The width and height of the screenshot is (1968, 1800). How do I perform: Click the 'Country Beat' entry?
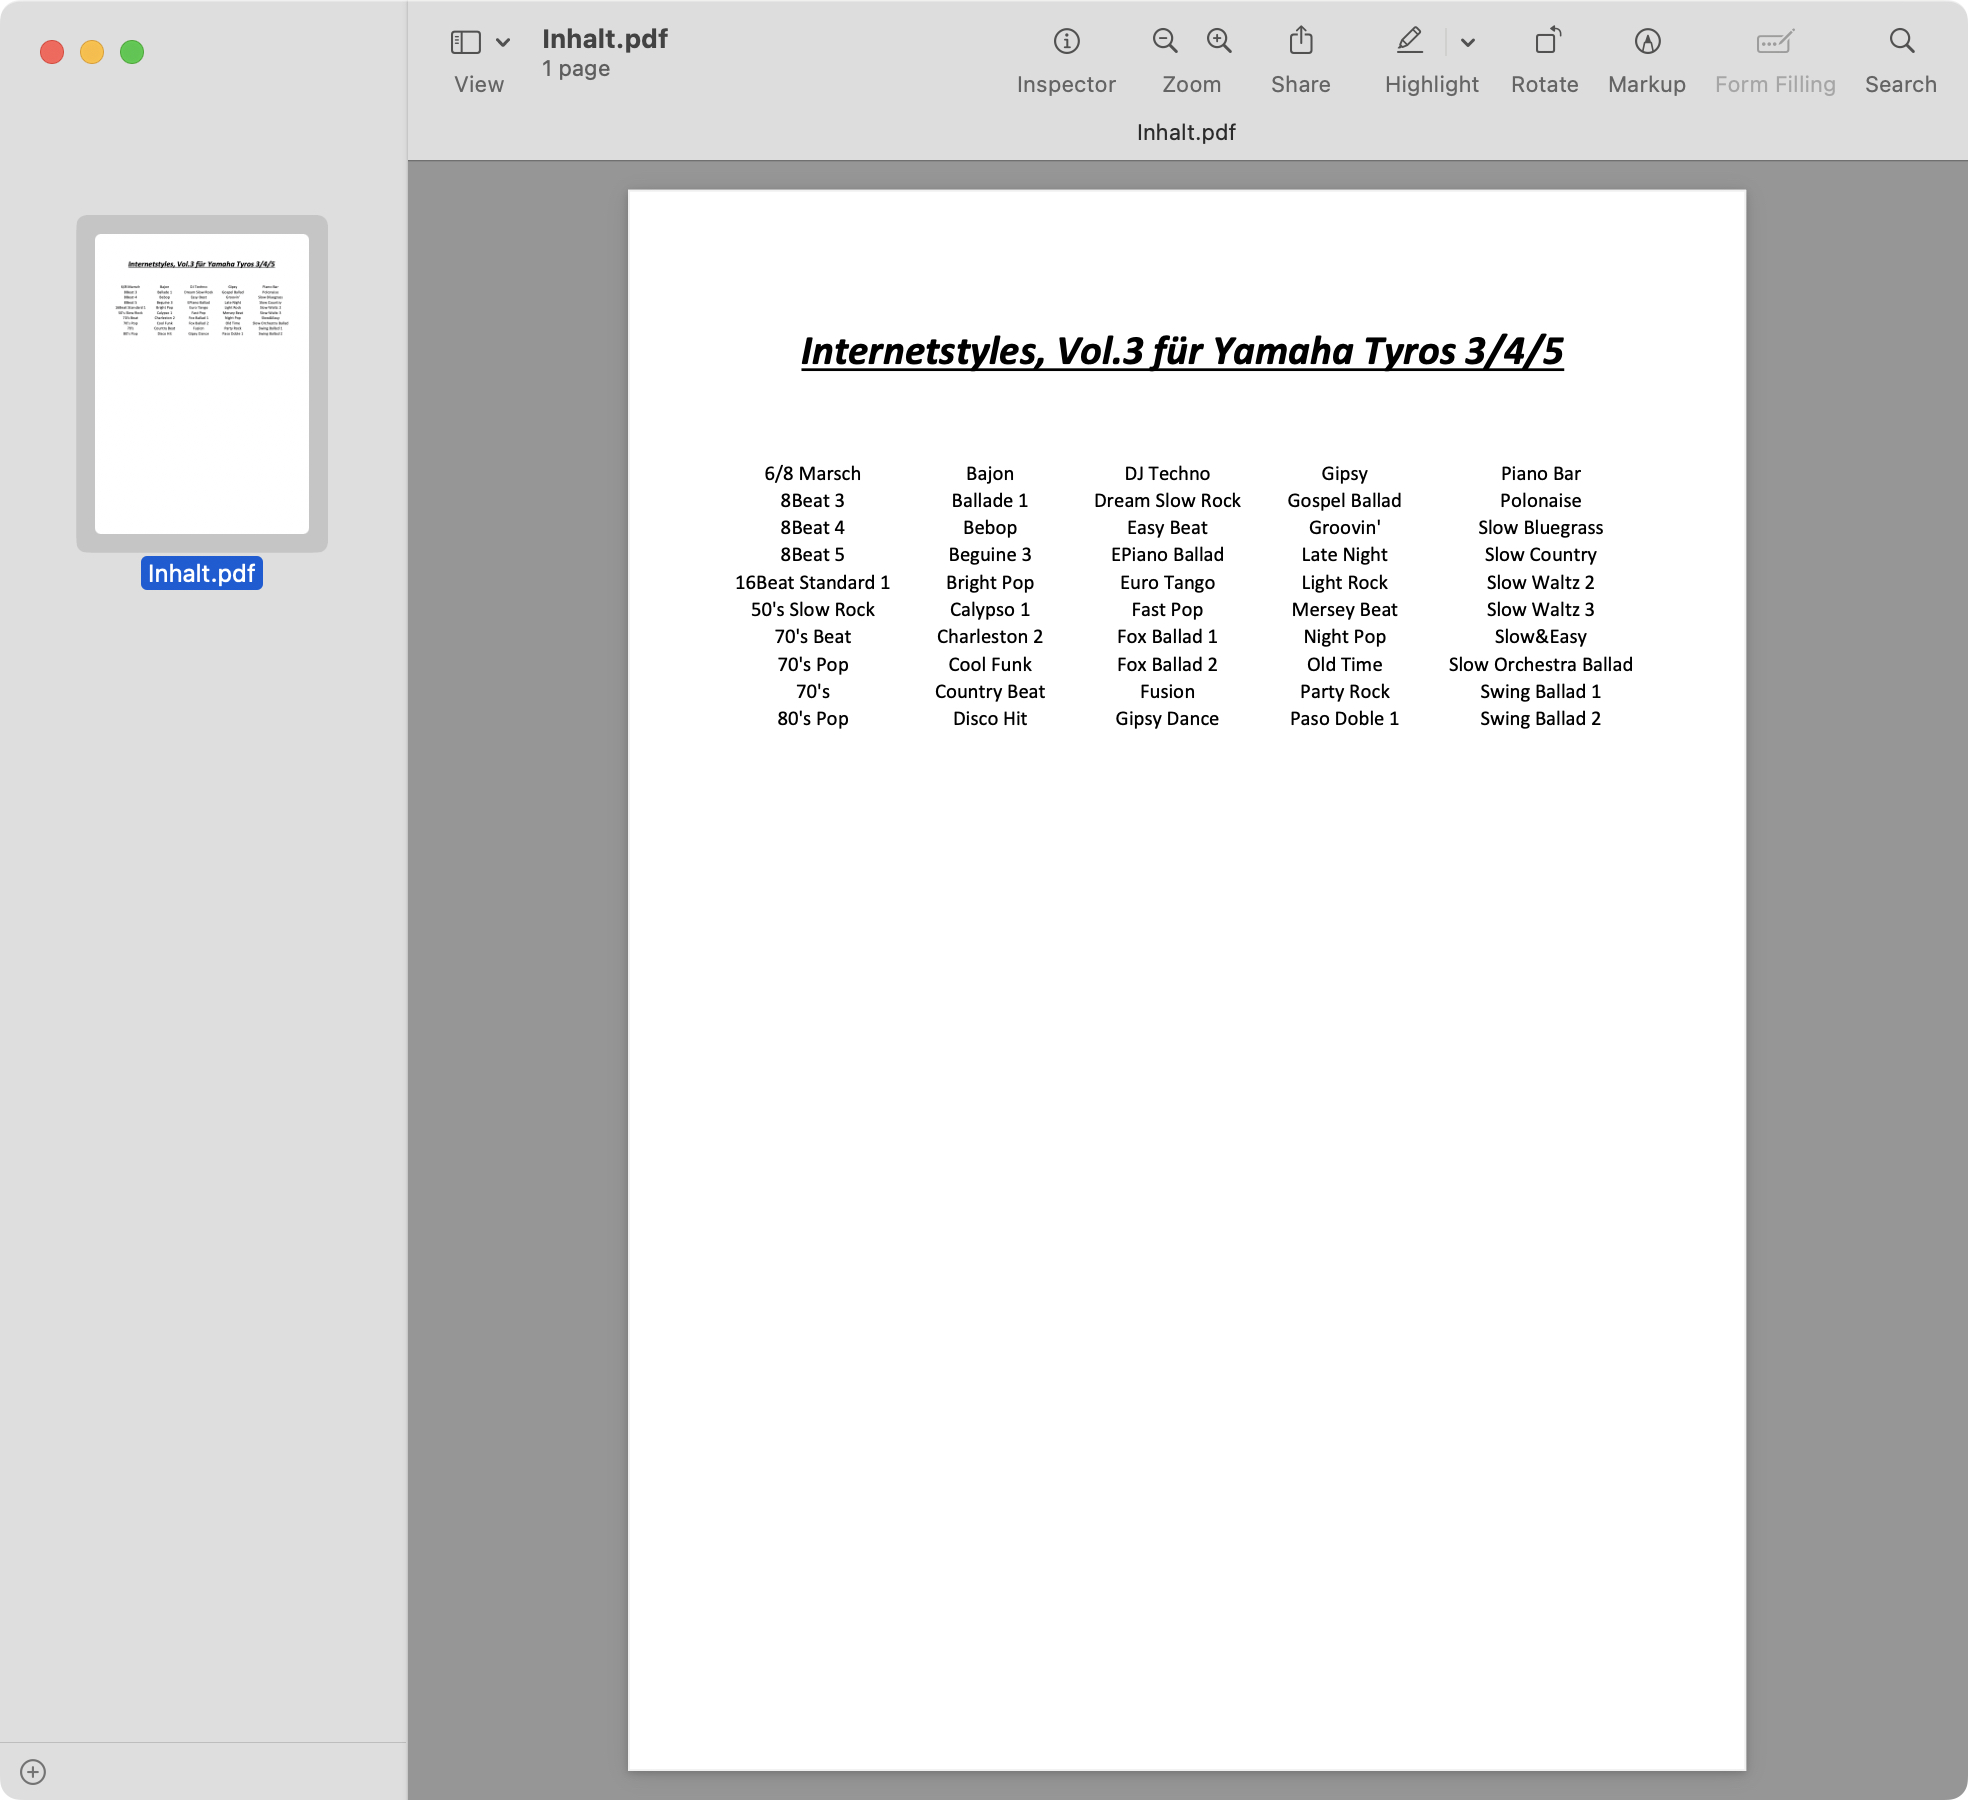tap(990, 691)
